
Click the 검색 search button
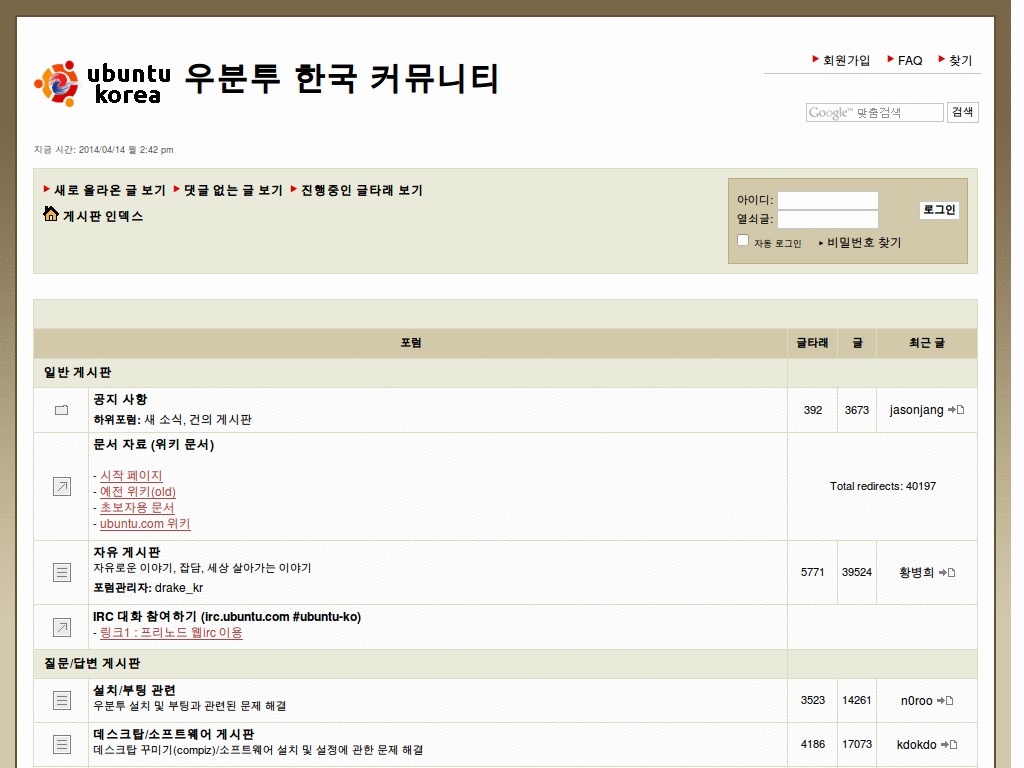963,112
